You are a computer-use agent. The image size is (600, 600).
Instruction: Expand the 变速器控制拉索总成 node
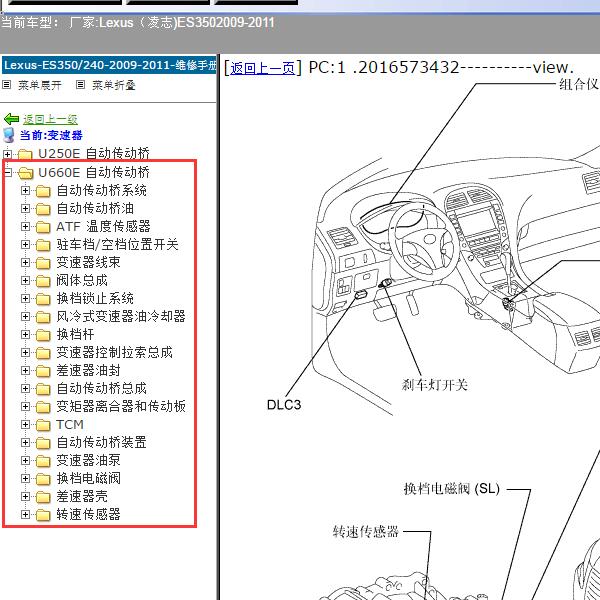[x=25, y=352]
